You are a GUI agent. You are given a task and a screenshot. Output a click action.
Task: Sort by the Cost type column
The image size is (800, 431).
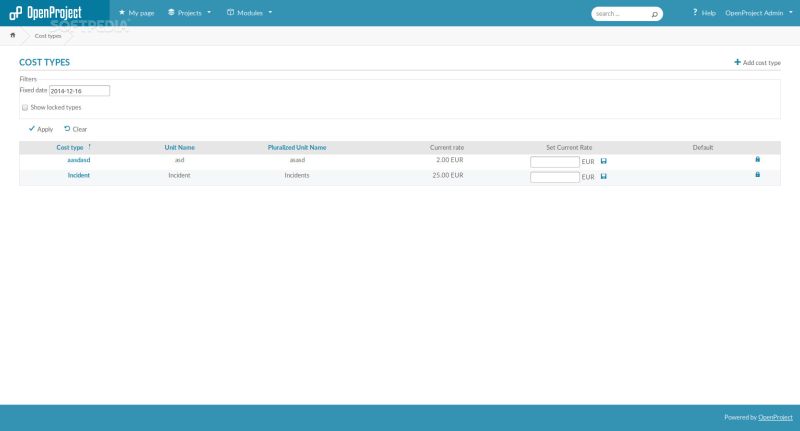click(x=70, y=147)
